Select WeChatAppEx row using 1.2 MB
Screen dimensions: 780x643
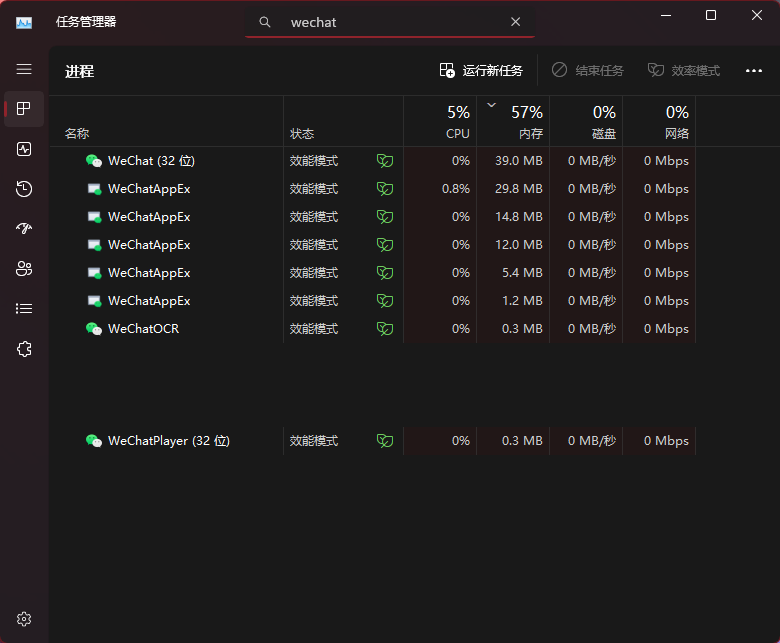pos(373,301)
